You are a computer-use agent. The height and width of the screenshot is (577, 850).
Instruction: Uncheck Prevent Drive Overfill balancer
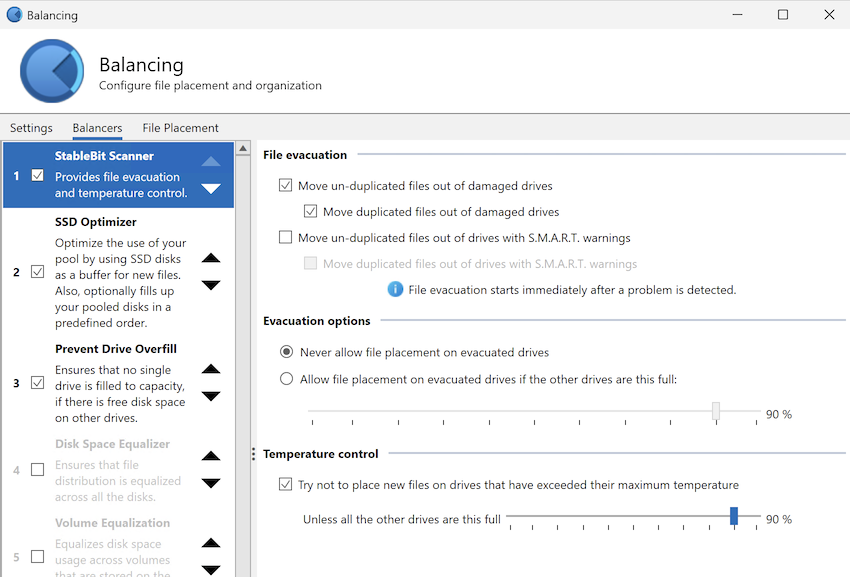pos(37,383)
